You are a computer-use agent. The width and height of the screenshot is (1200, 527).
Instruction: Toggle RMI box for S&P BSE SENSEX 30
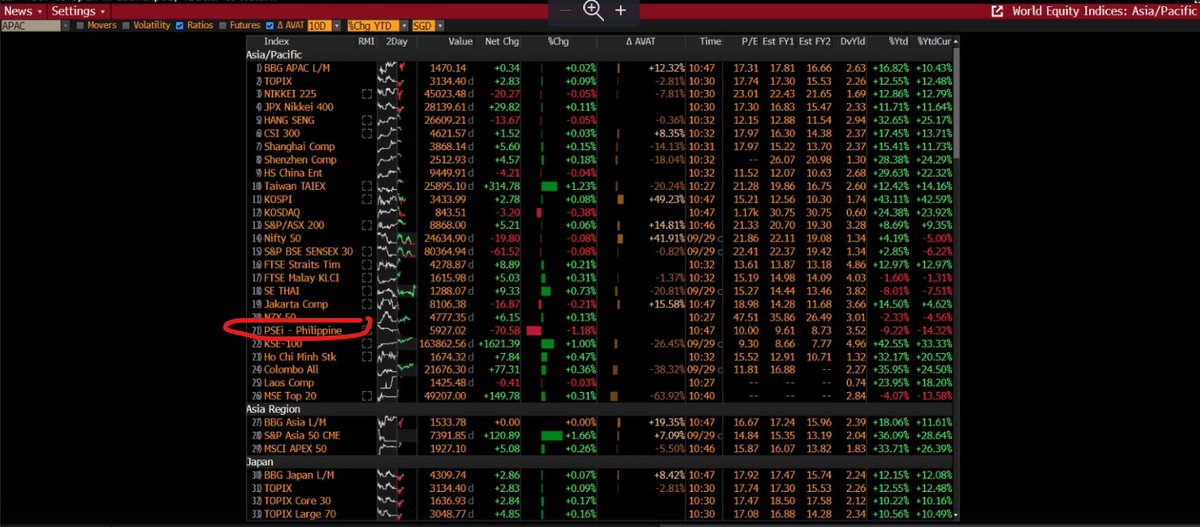367,251
